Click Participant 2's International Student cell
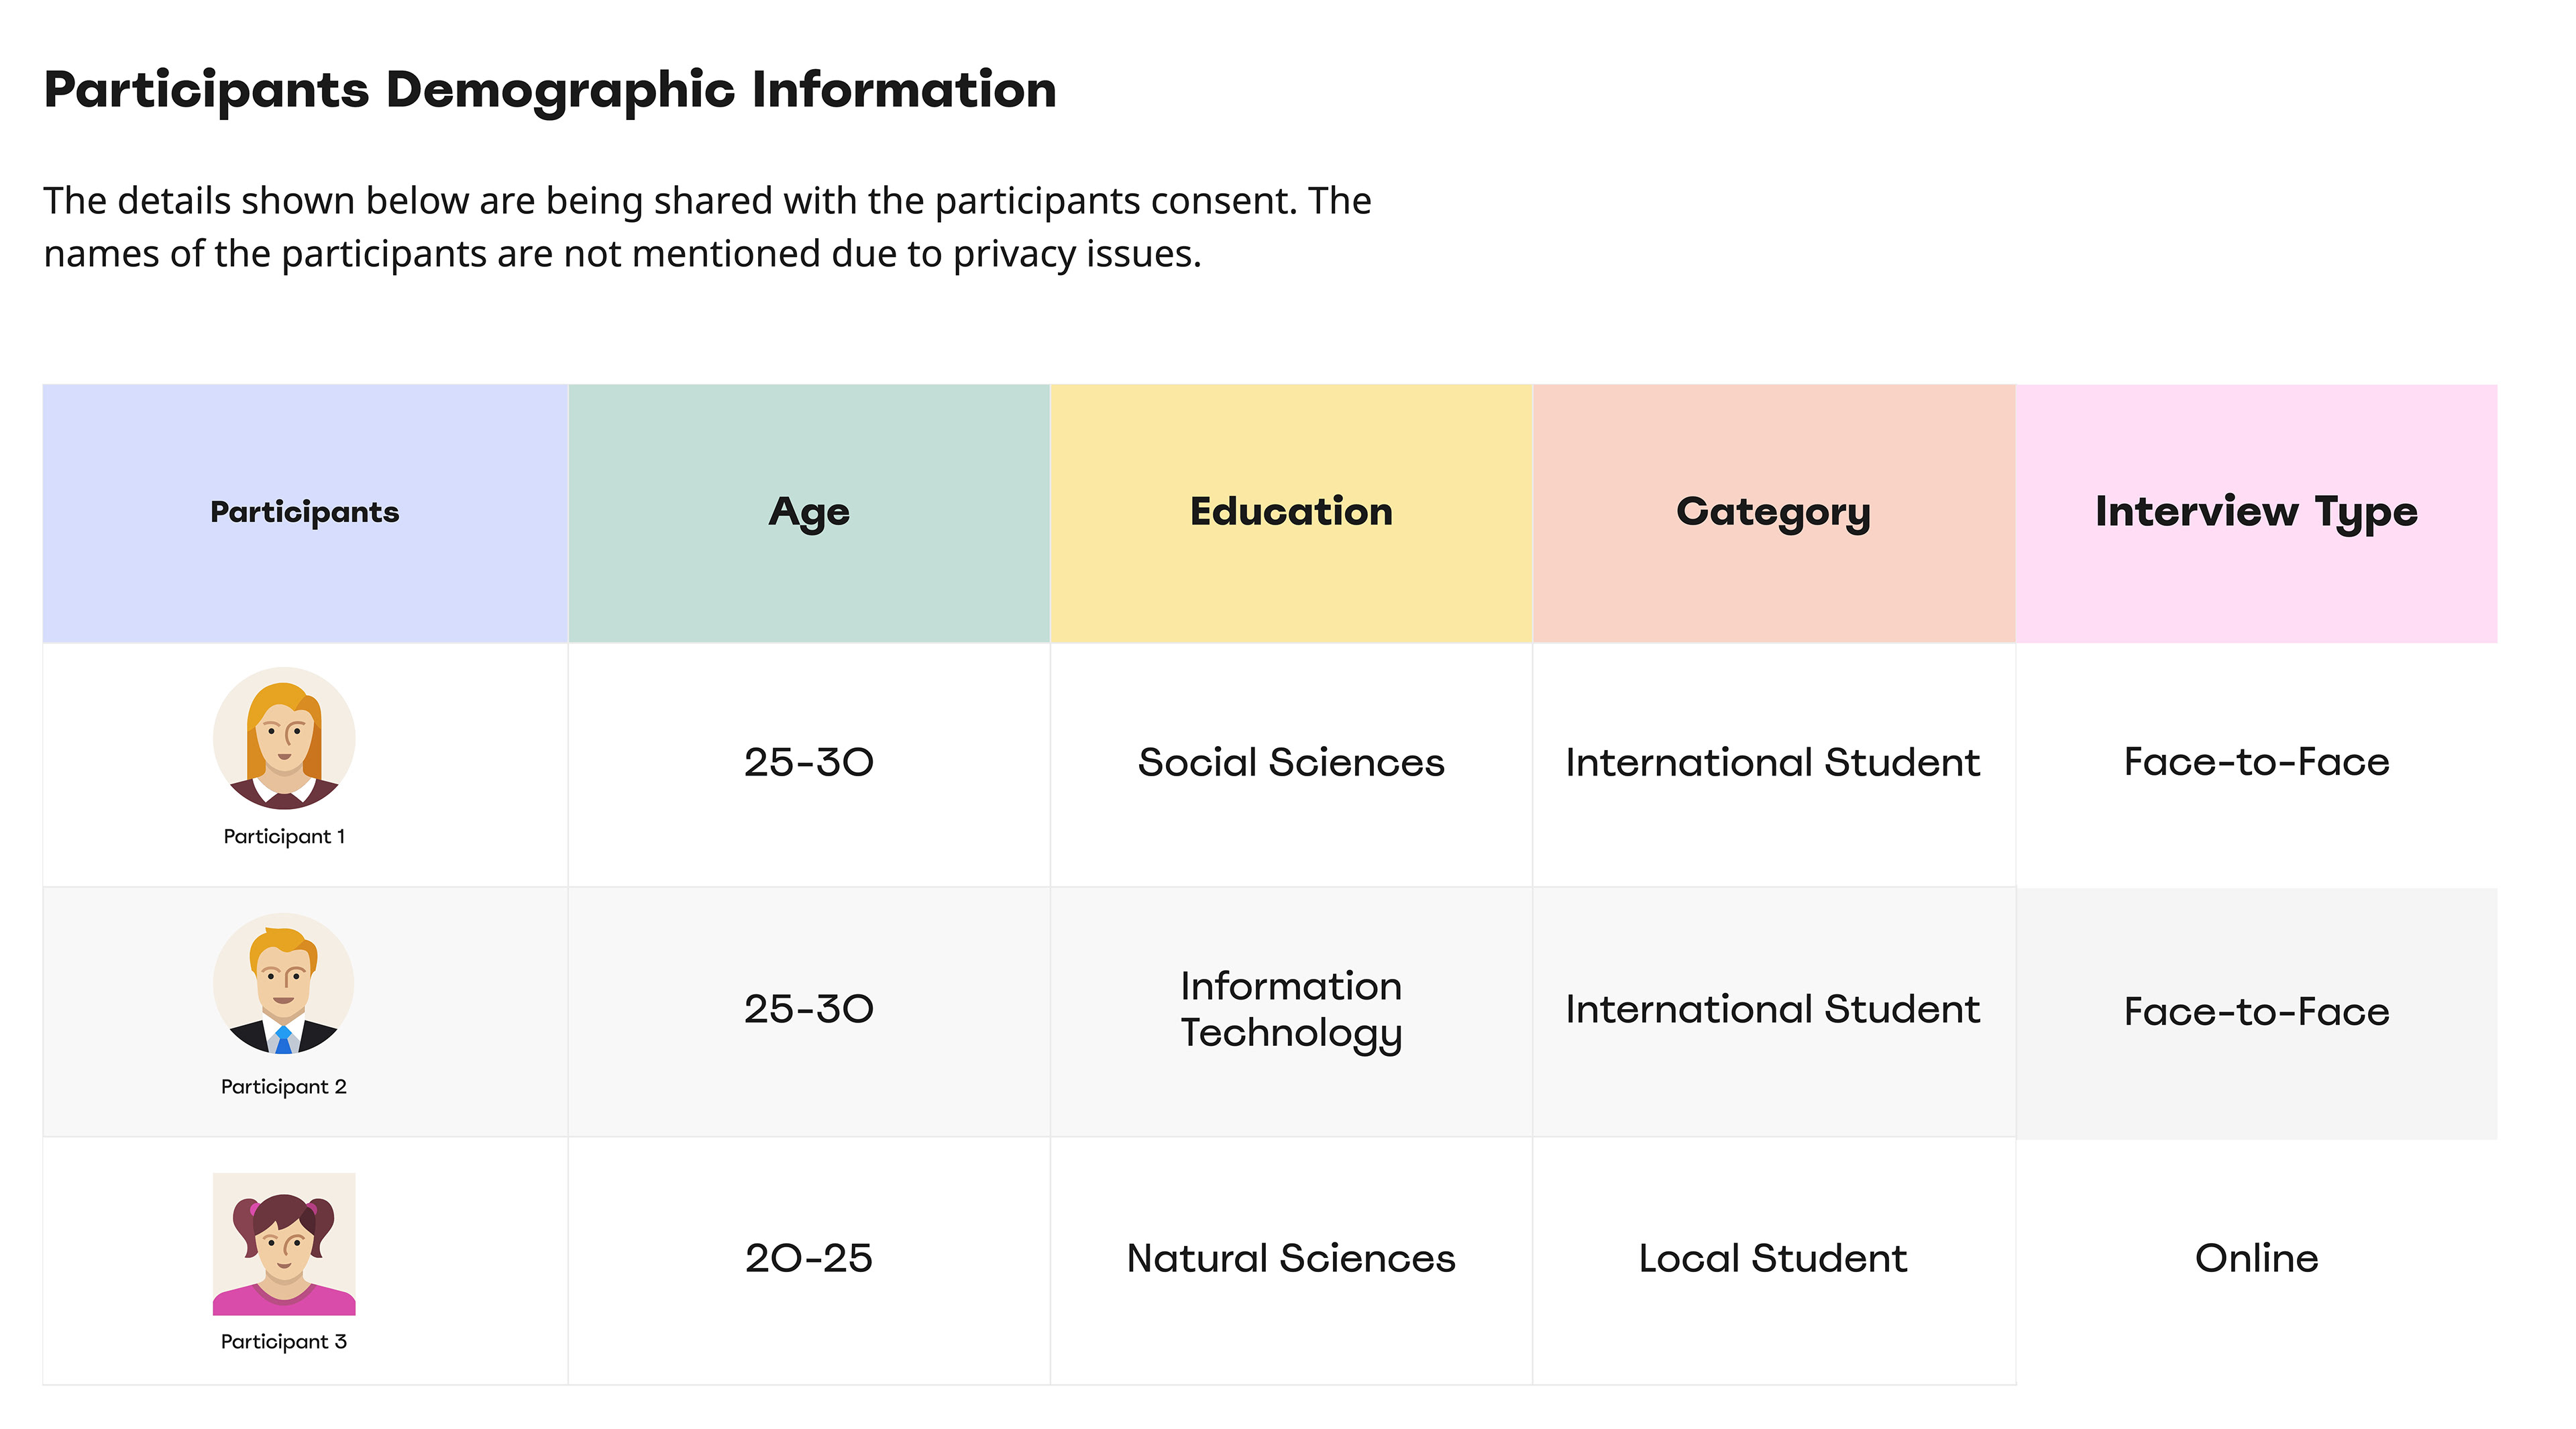Viewport: 2576px width, 1429px height. (x=1774, y=1011)
